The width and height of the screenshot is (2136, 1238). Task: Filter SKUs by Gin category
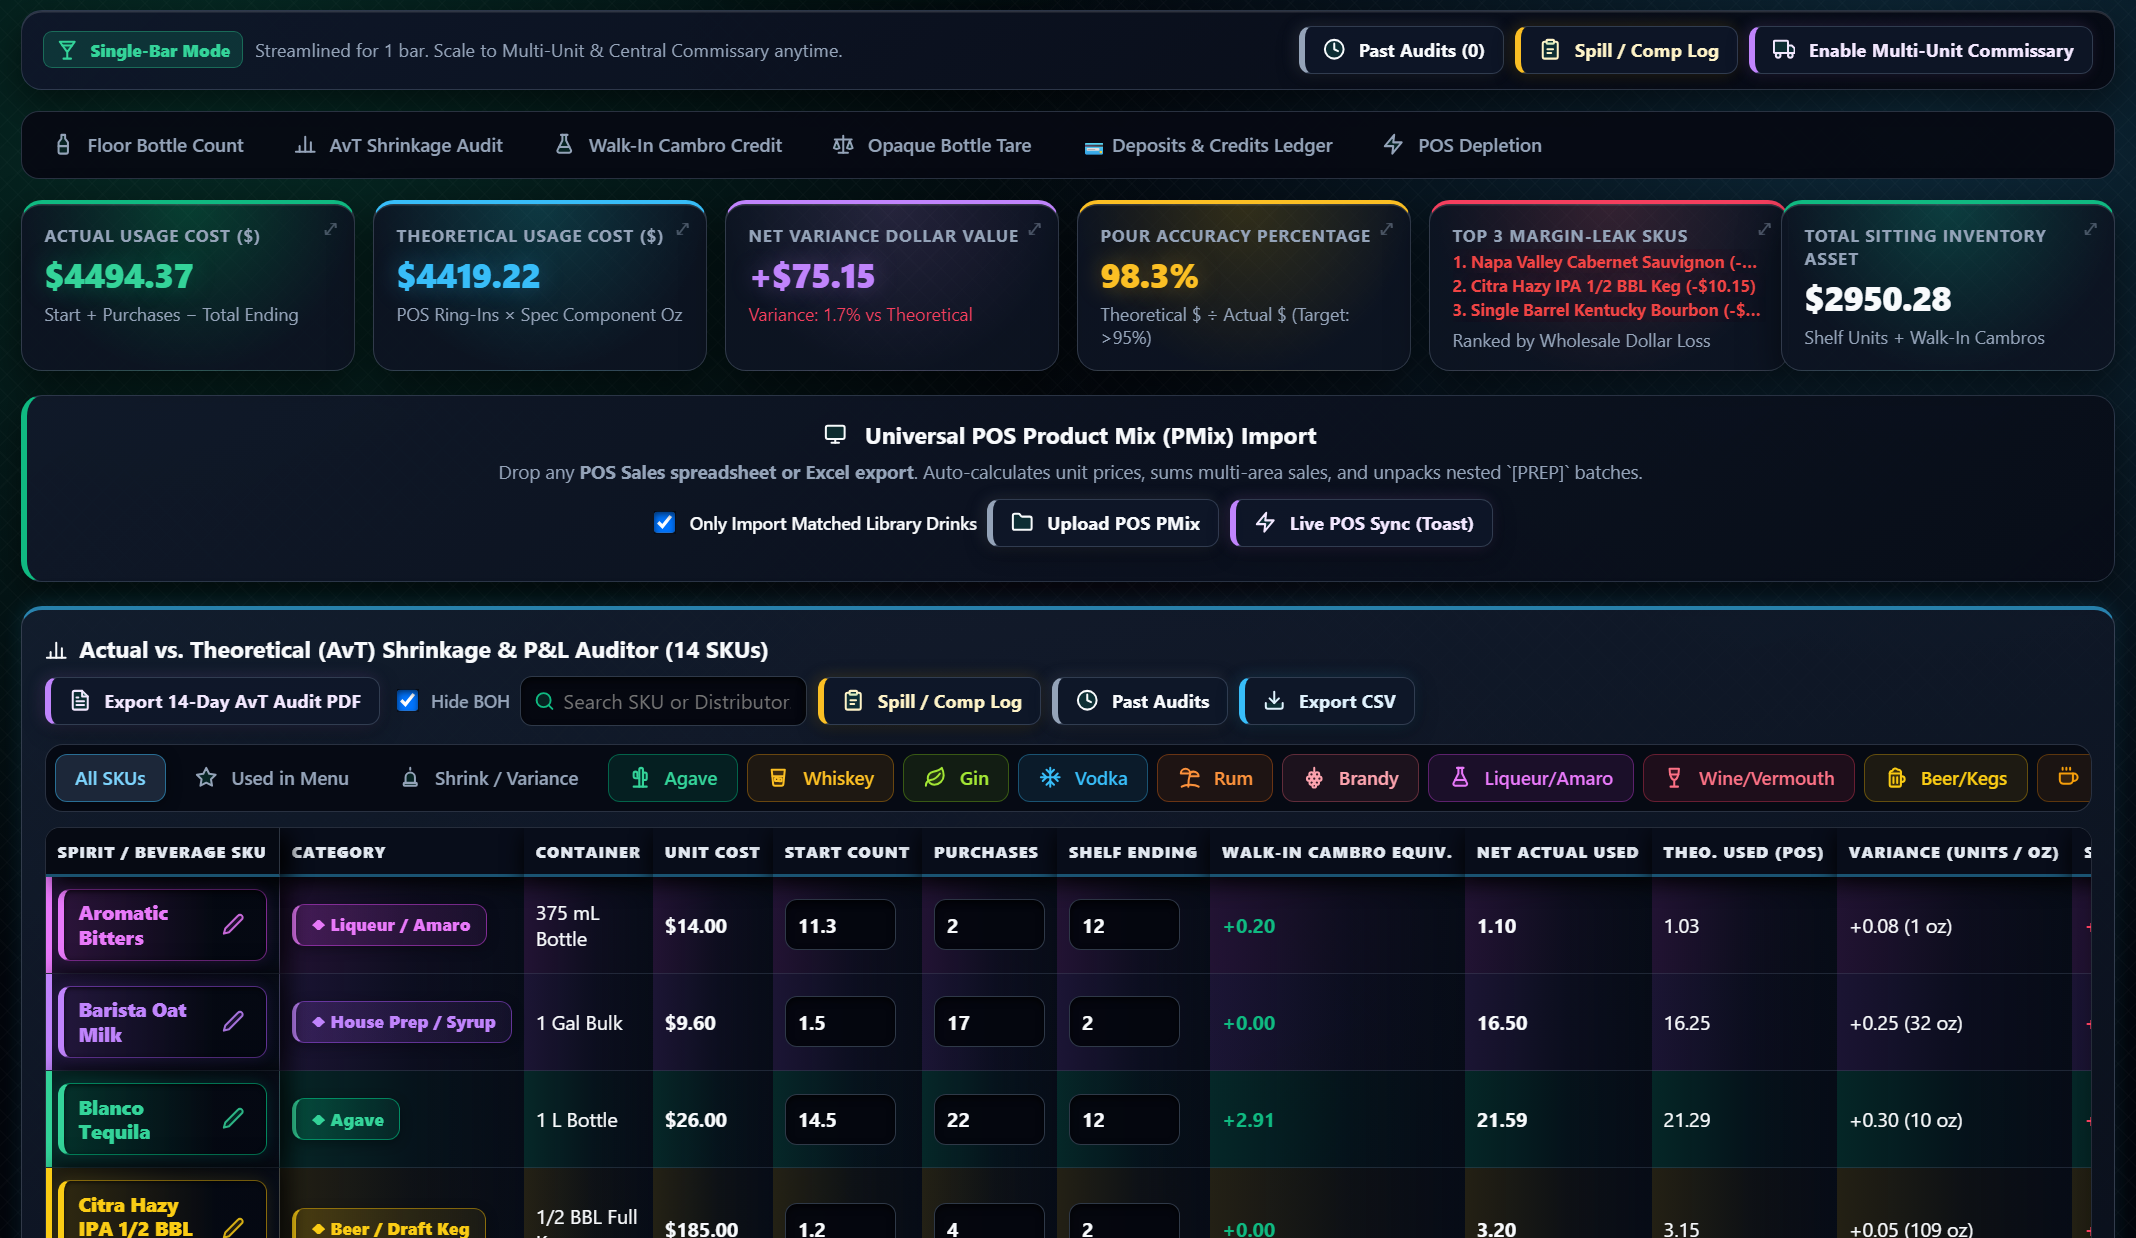[x=956, y=778]
